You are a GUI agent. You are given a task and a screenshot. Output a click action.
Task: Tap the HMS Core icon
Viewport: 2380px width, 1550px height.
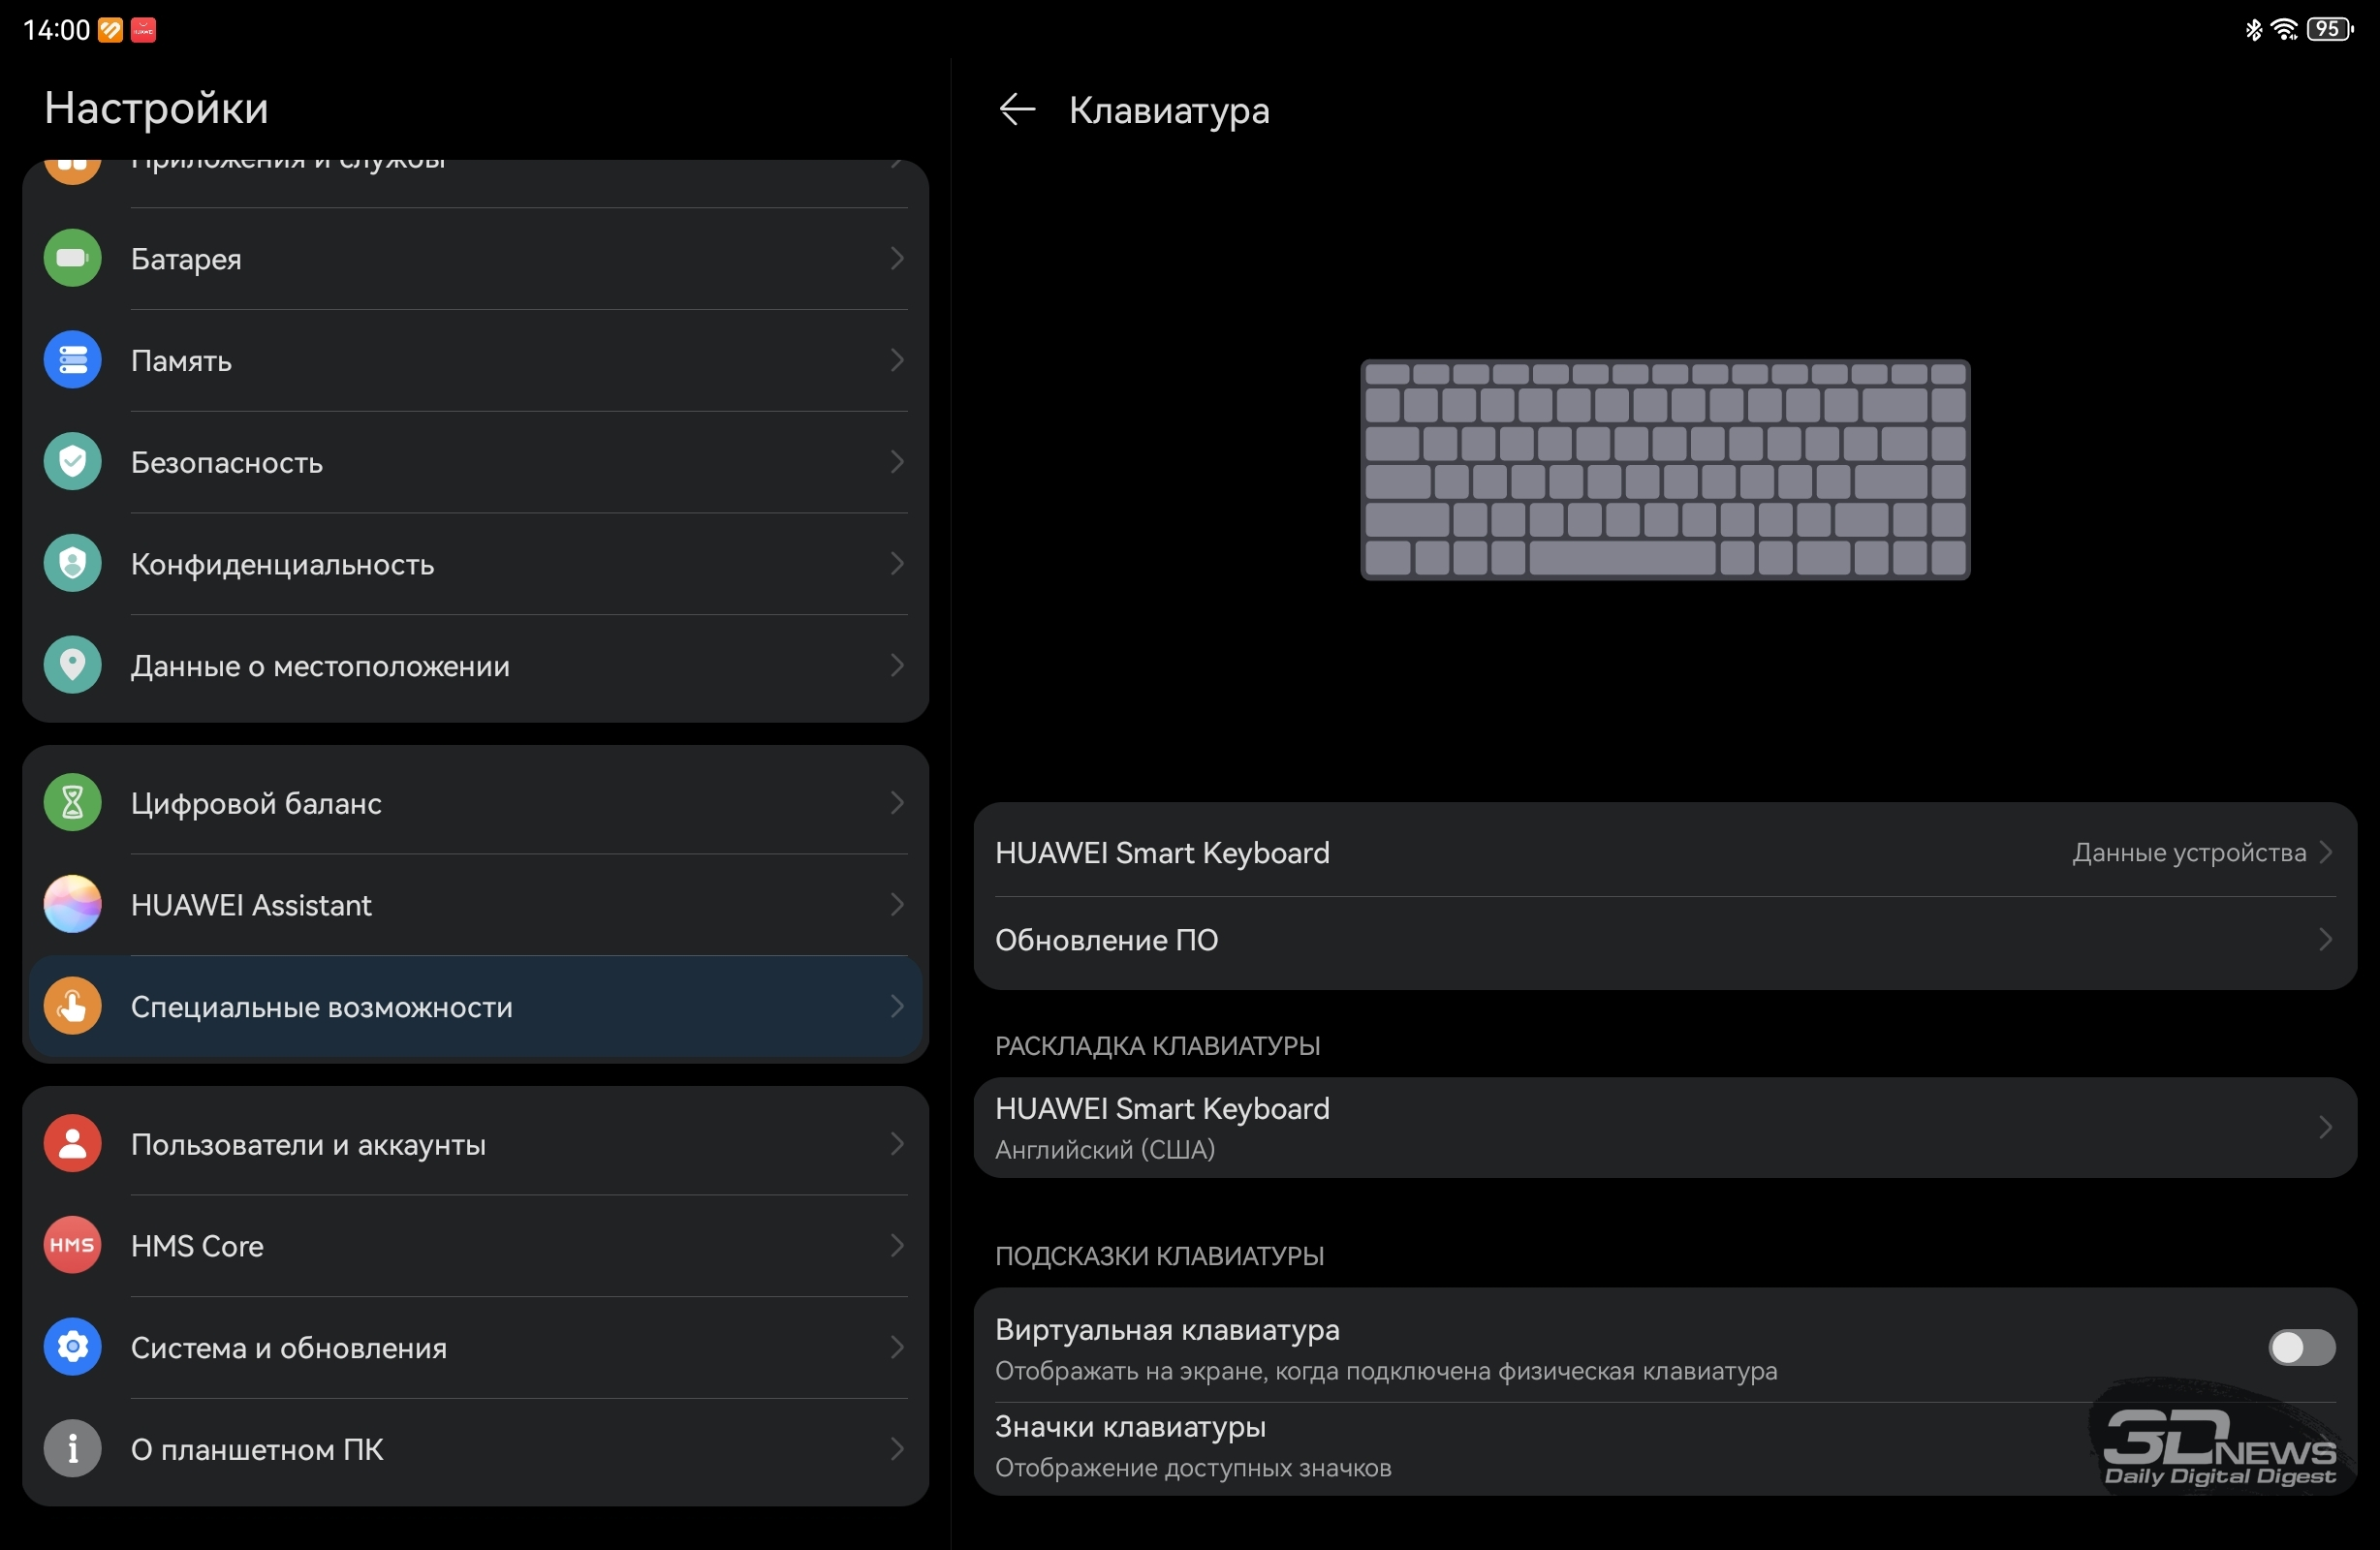click(x=72, y=1246)
